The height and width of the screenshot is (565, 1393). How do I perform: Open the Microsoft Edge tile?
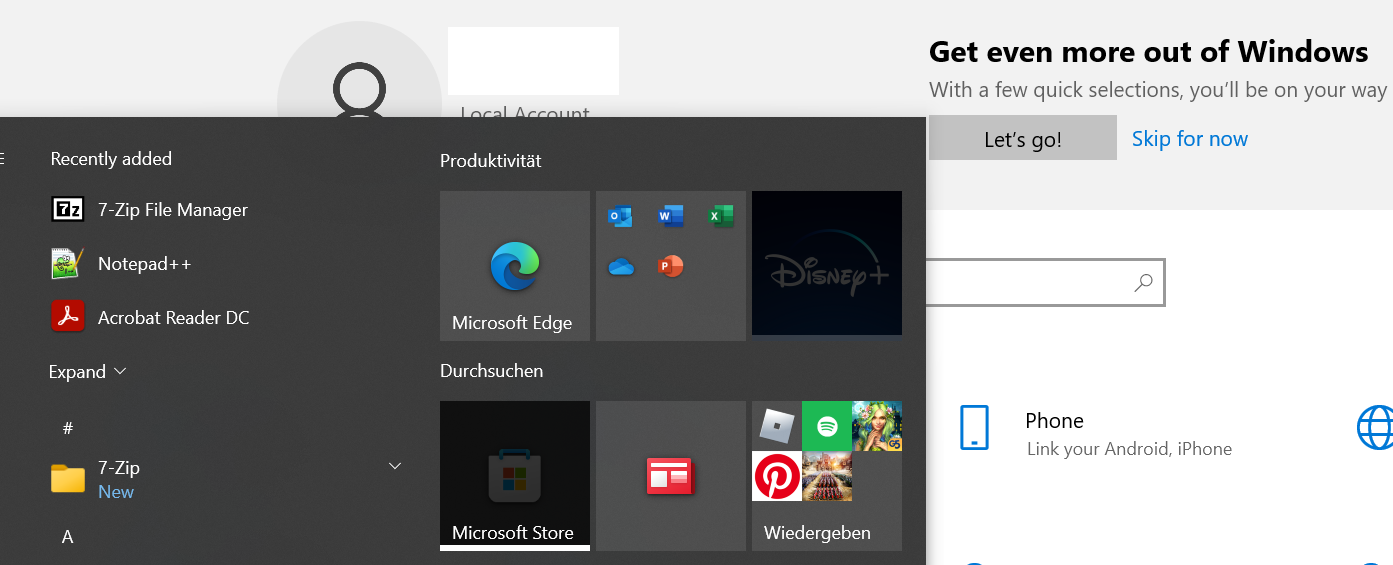coord(515,266)
